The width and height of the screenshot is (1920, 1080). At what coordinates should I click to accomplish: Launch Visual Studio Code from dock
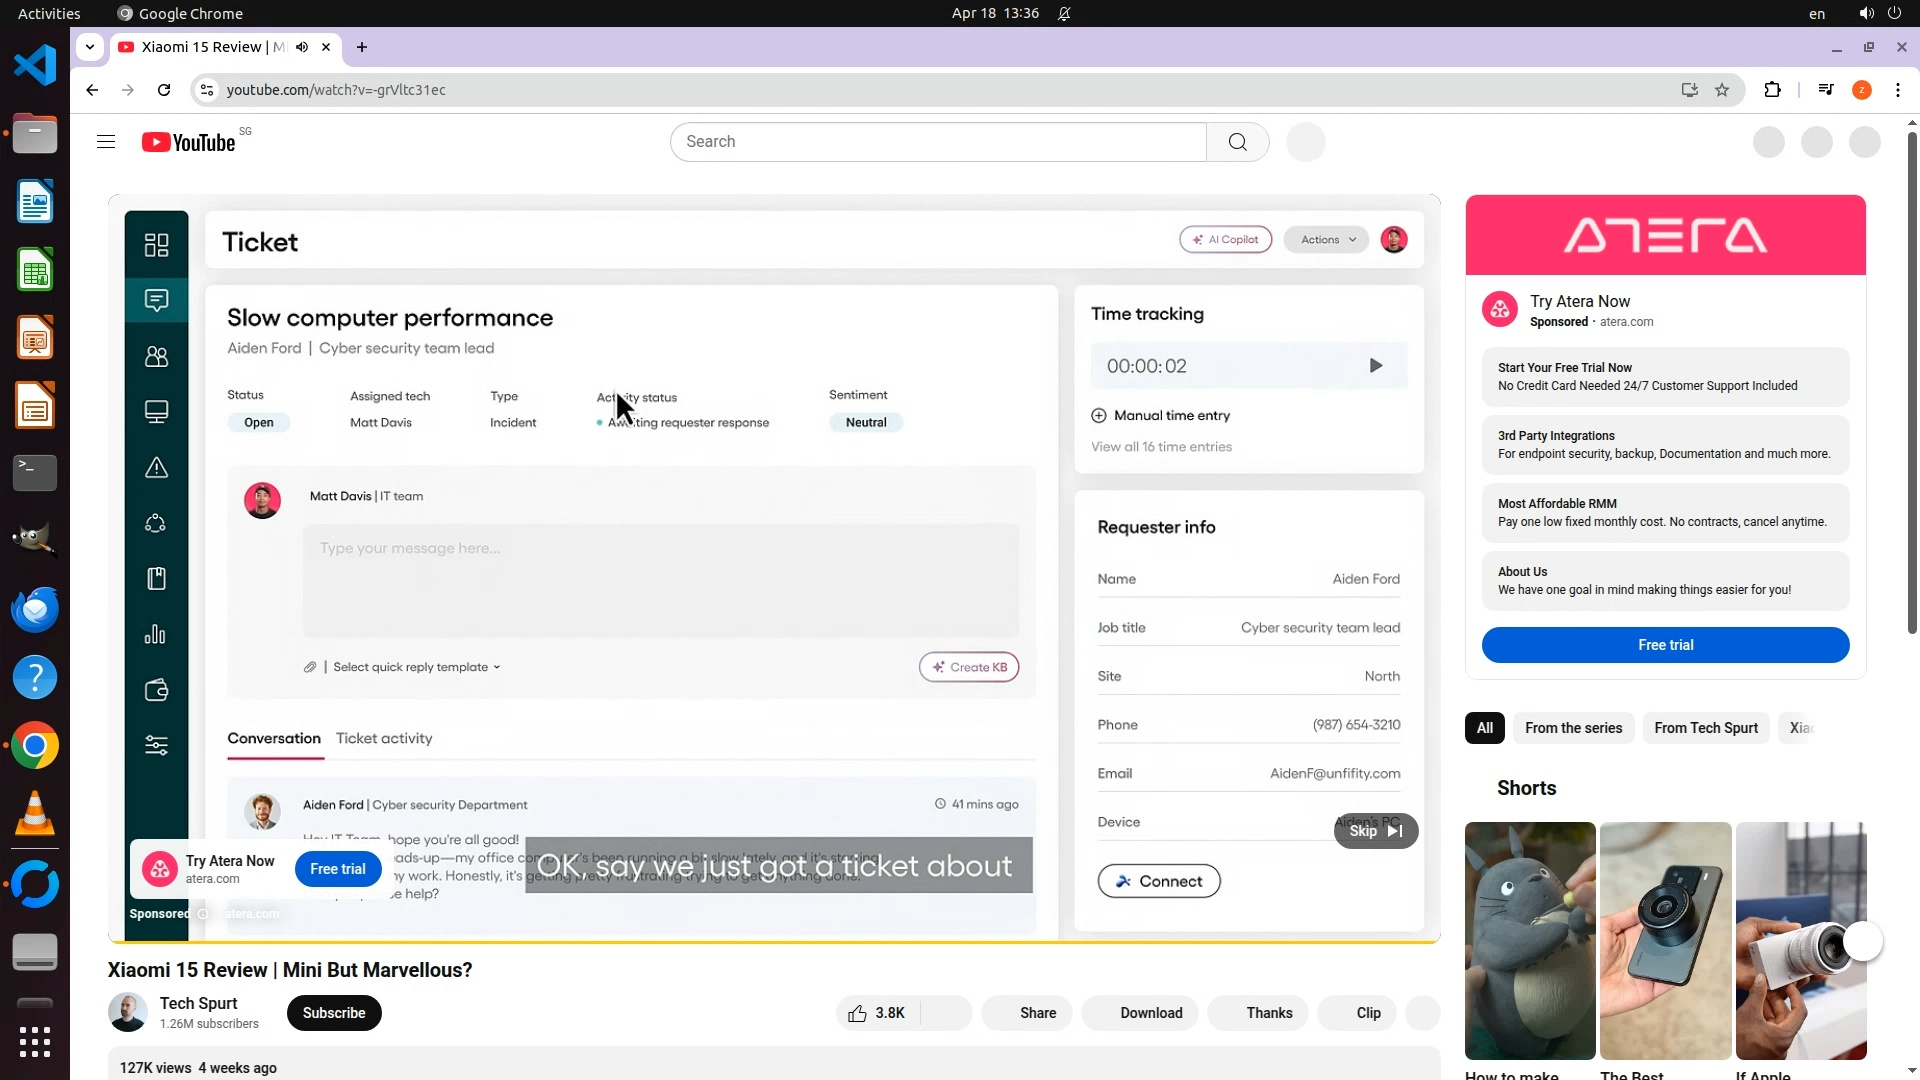(x=35, y=66)
